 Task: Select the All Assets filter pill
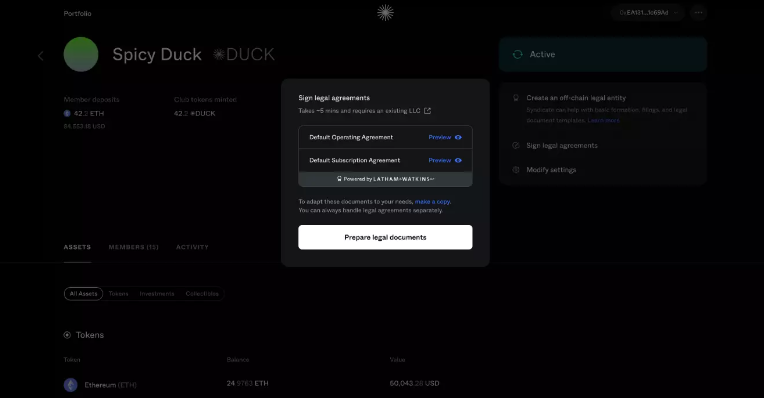(x=83, y=294)
